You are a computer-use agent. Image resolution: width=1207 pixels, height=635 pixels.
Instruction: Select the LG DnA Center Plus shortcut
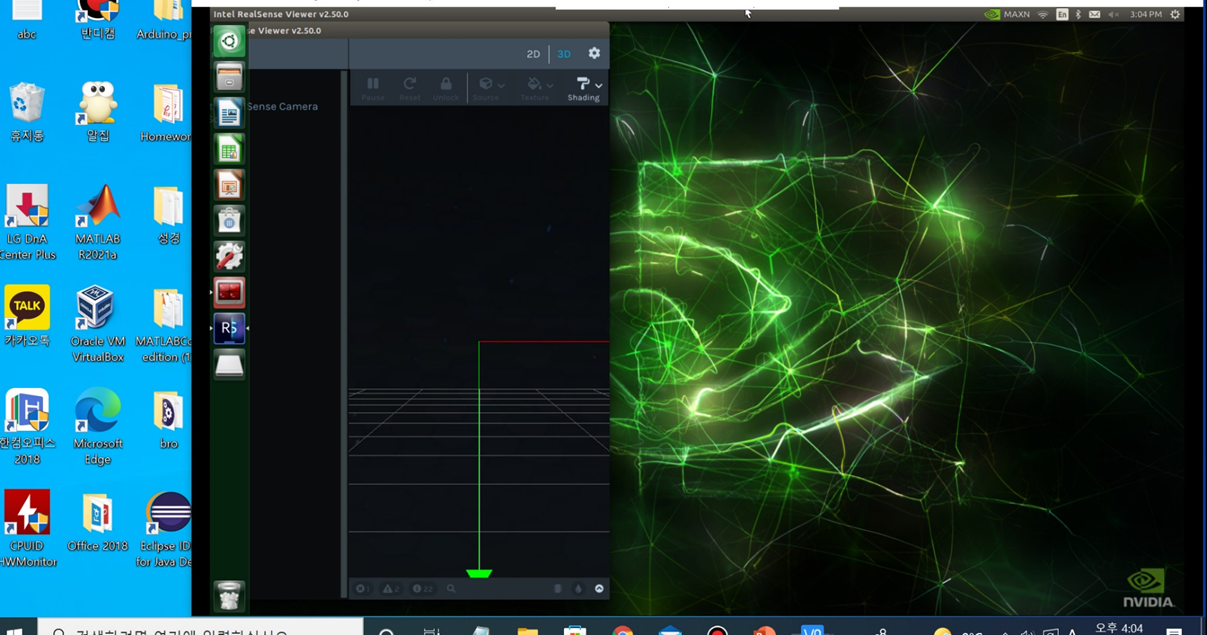pyautogui.click(x=27, y=223)
